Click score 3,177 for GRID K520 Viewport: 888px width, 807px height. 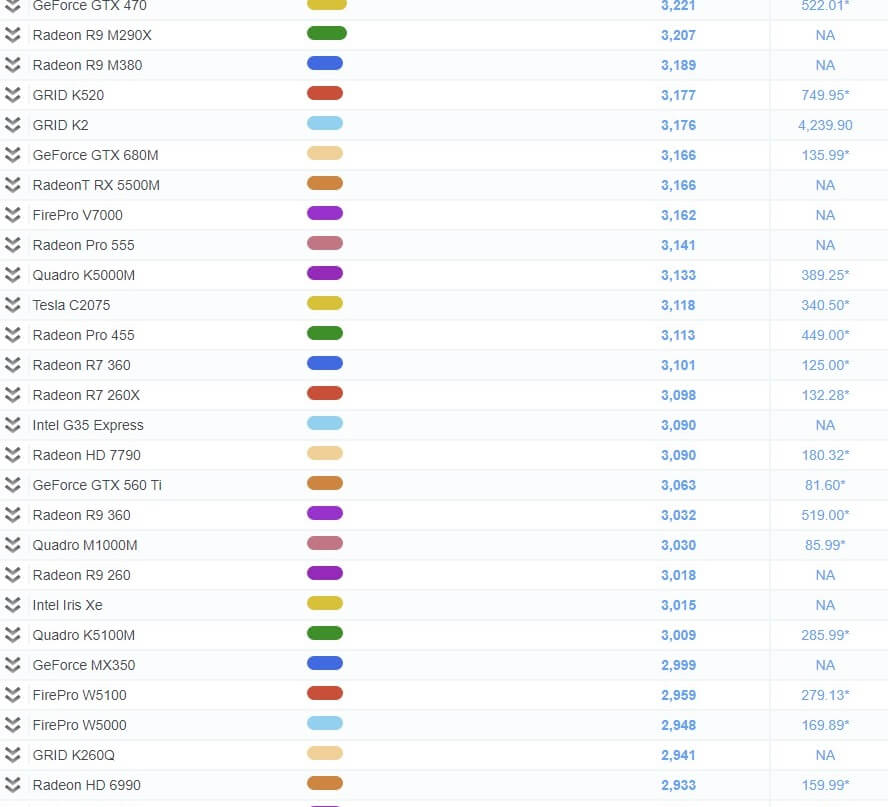678,95
